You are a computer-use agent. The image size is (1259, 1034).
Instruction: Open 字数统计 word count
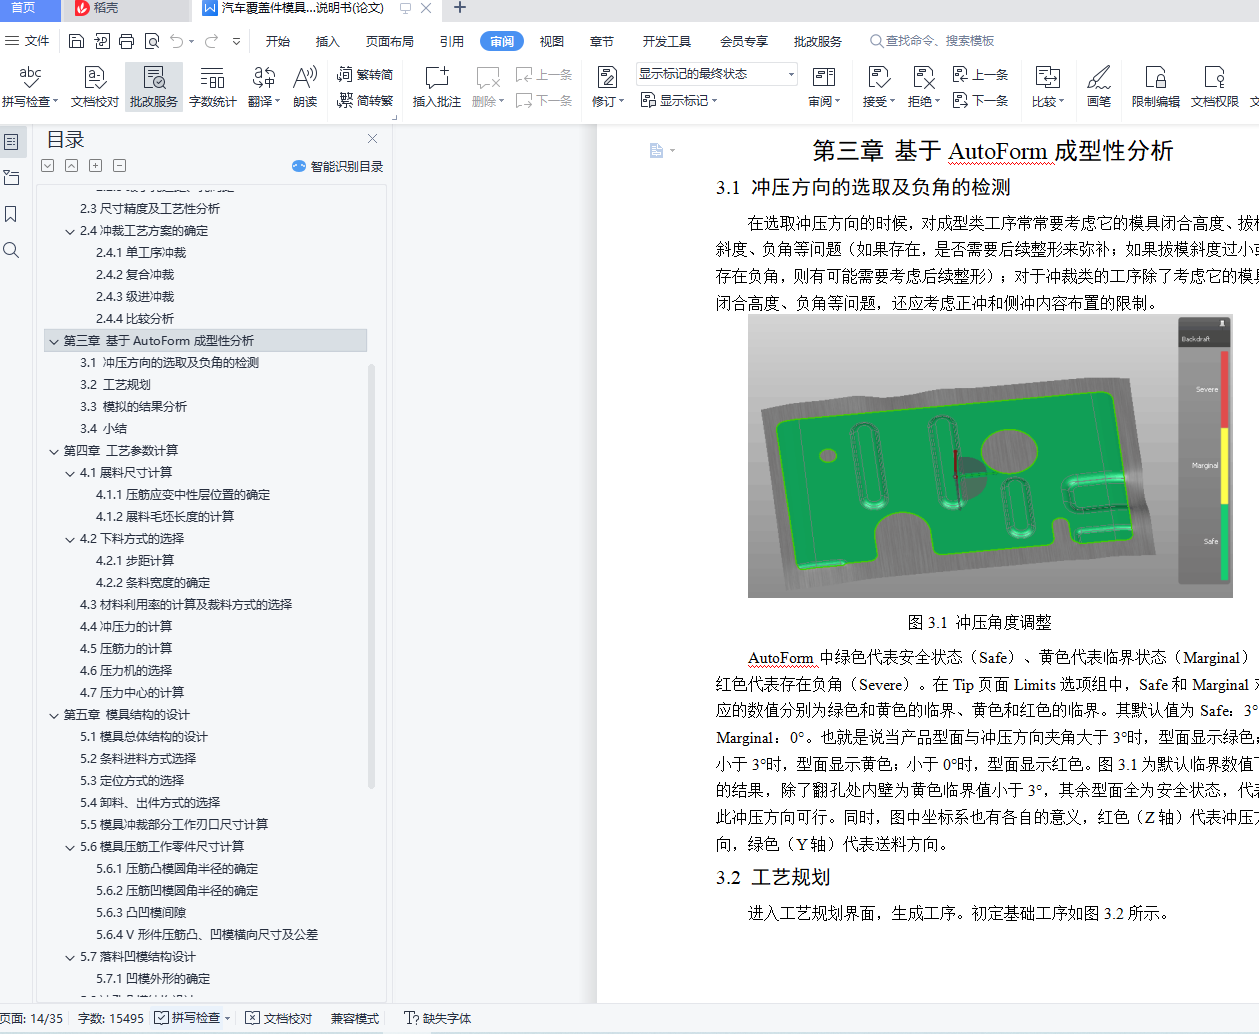coord(212,86)
